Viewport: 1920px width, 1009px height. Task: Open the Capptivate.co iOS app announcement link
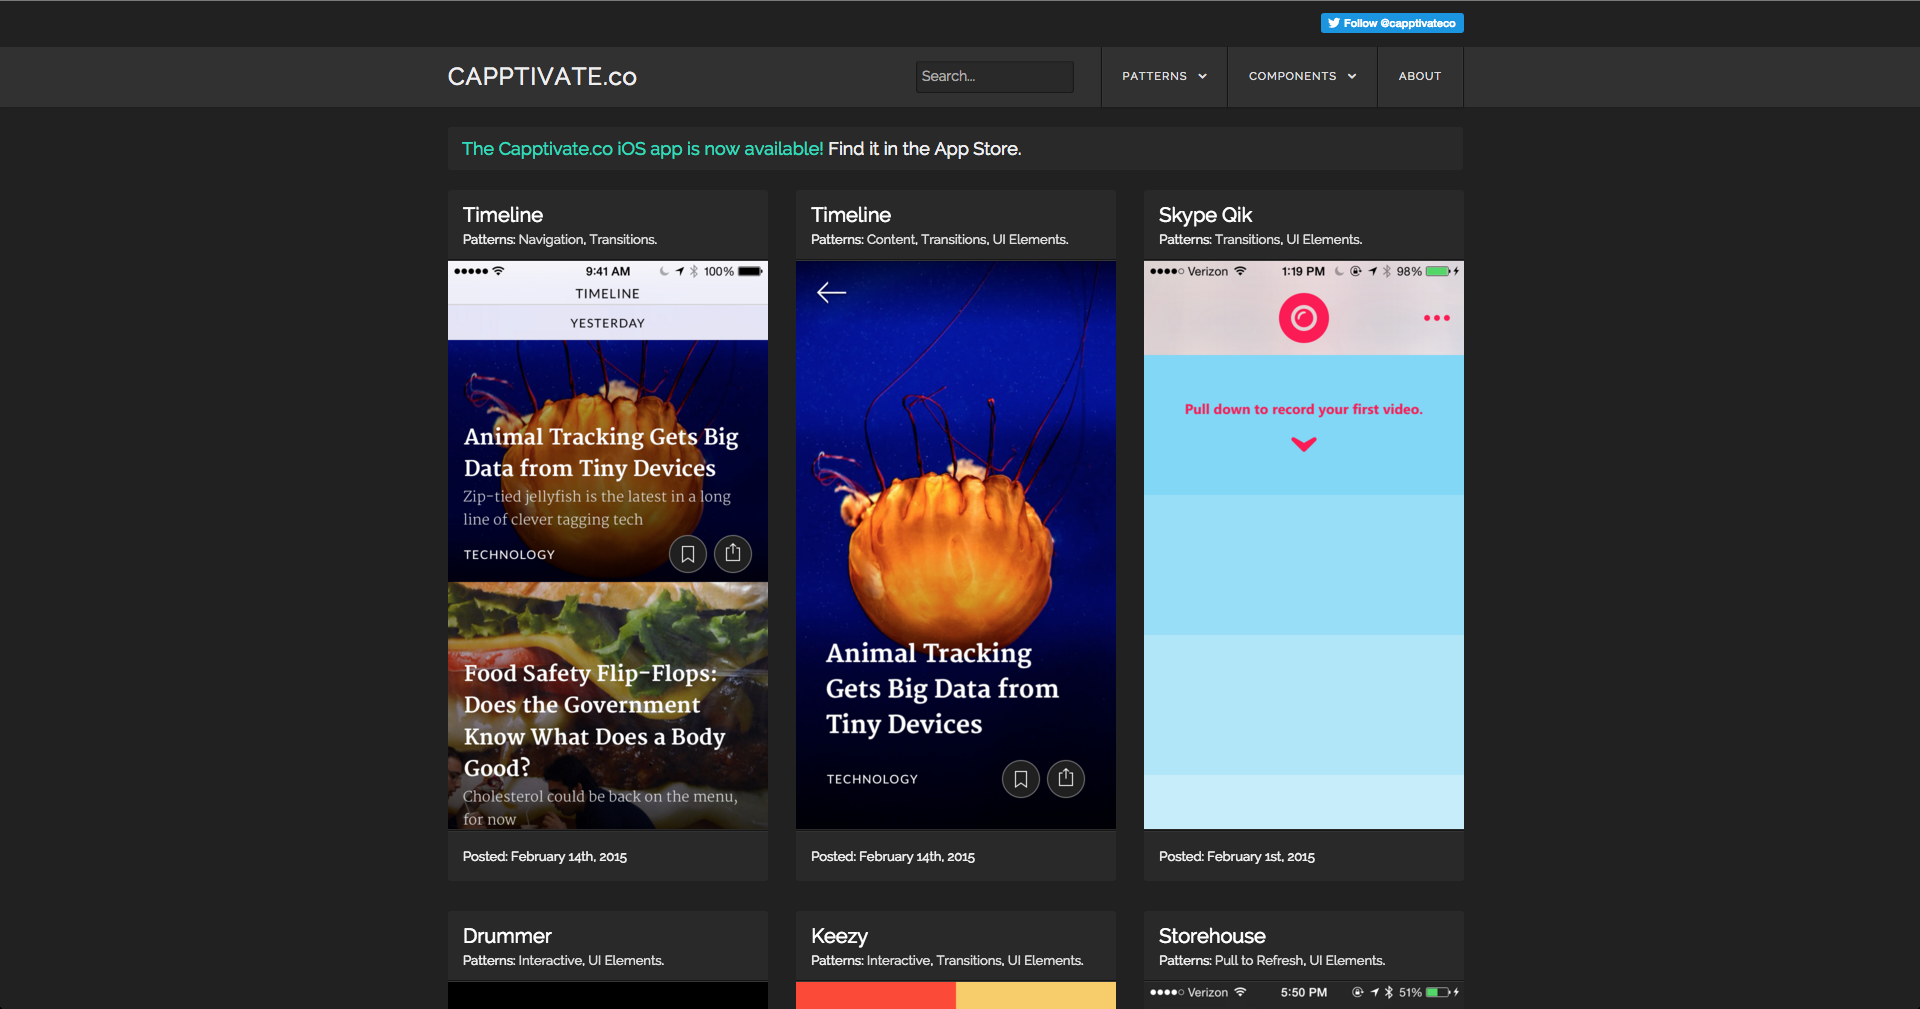tap(642, 149)
